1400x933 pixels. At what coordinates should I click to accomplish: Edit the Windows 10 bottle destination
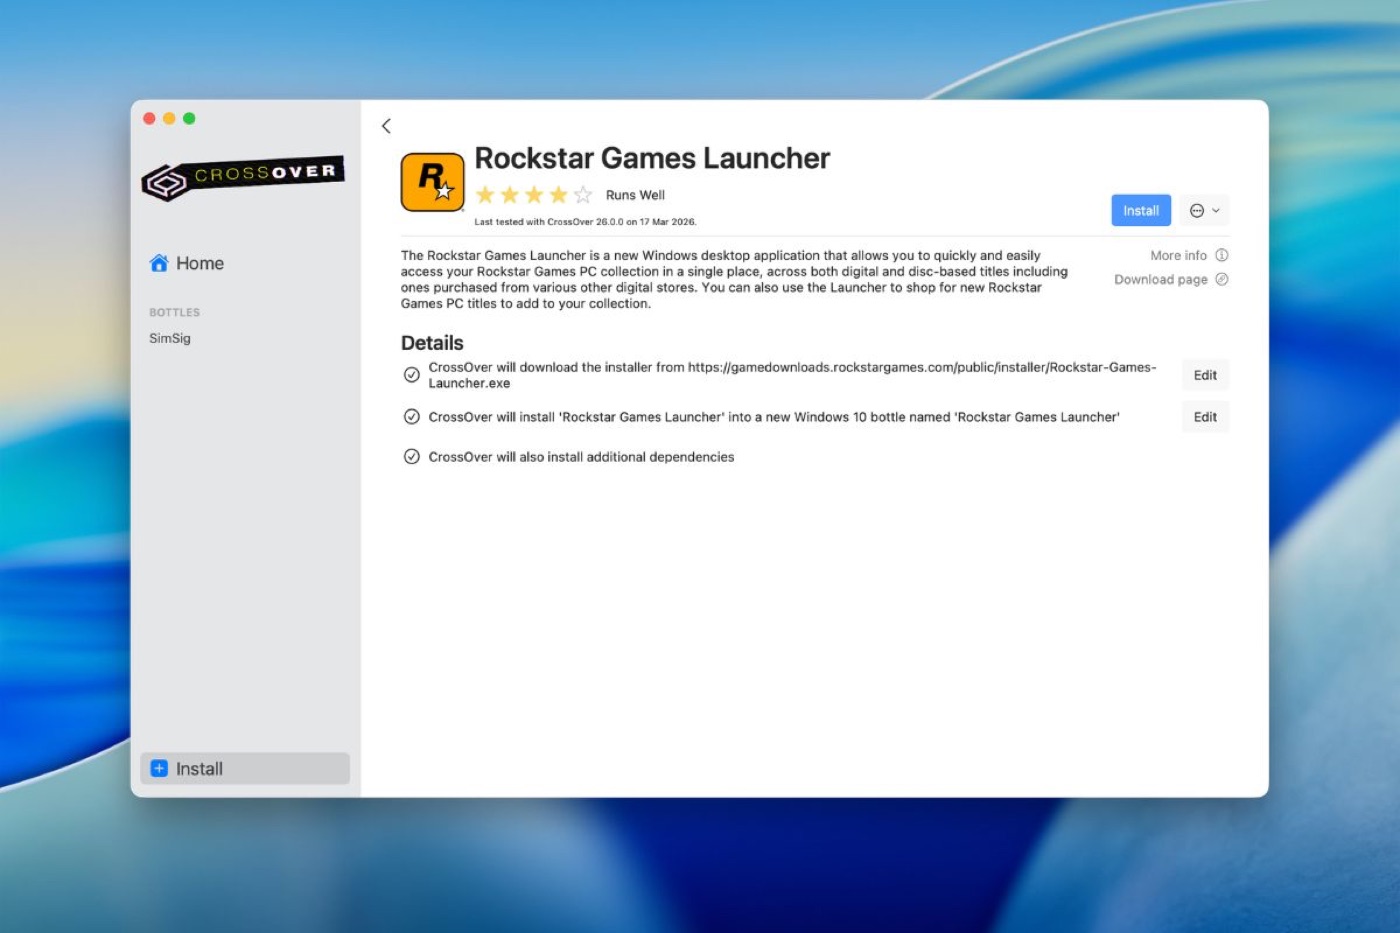point(1205,417)
